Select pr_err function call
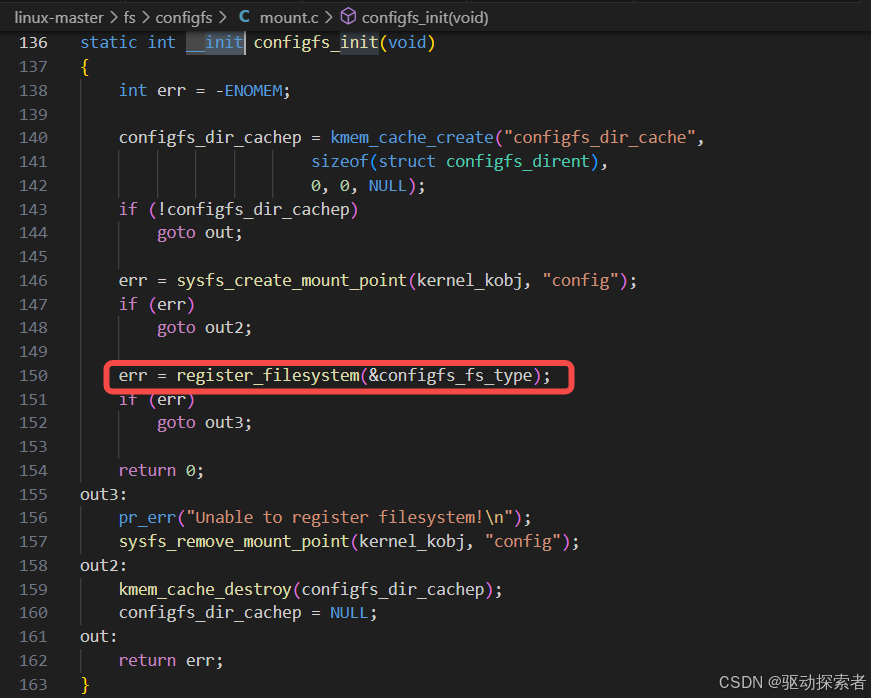Viewport: 871px width, 698px height. (147, 518)
